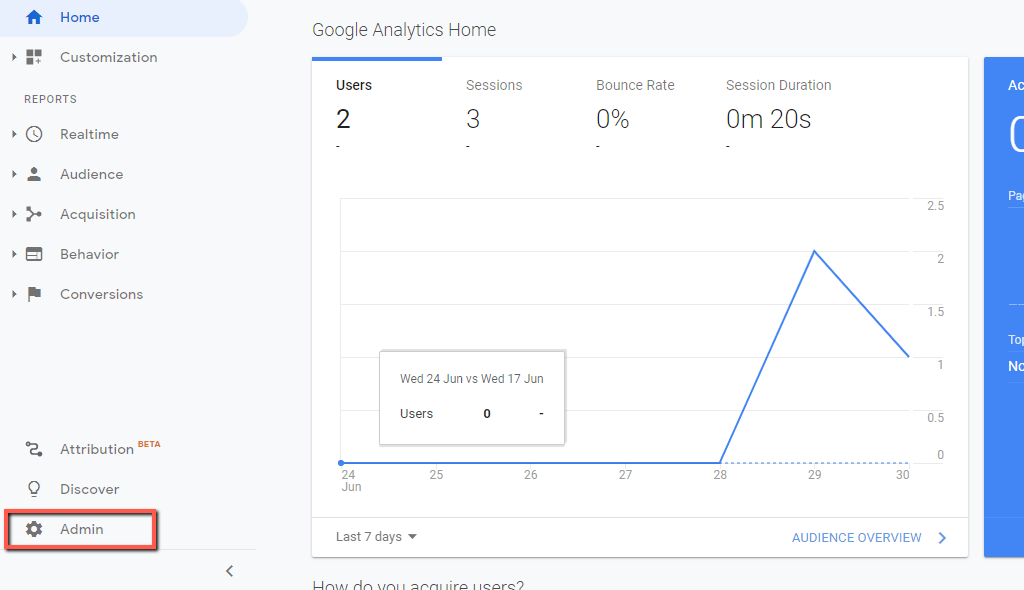Open the Customization menu item

tap(108, 57)
